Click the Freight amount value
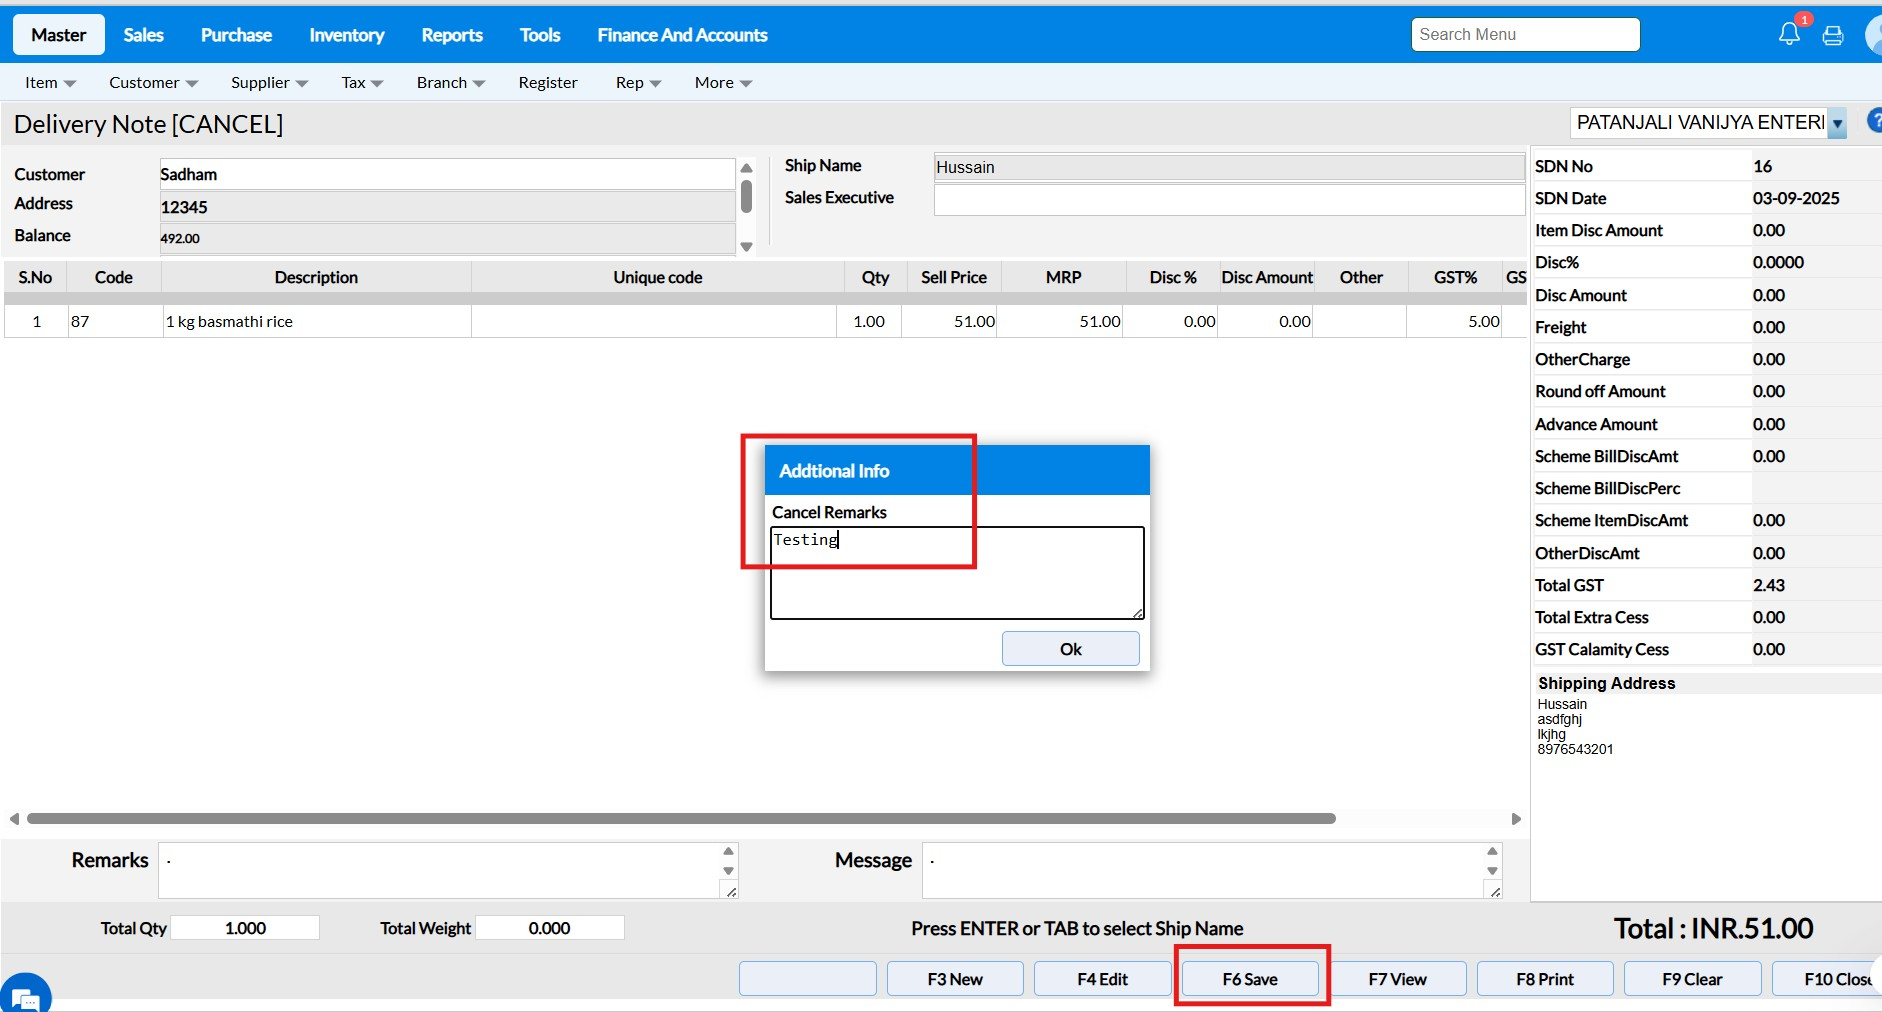The height and width of the screenshot is (1012, 1882). click(1769, 327)
